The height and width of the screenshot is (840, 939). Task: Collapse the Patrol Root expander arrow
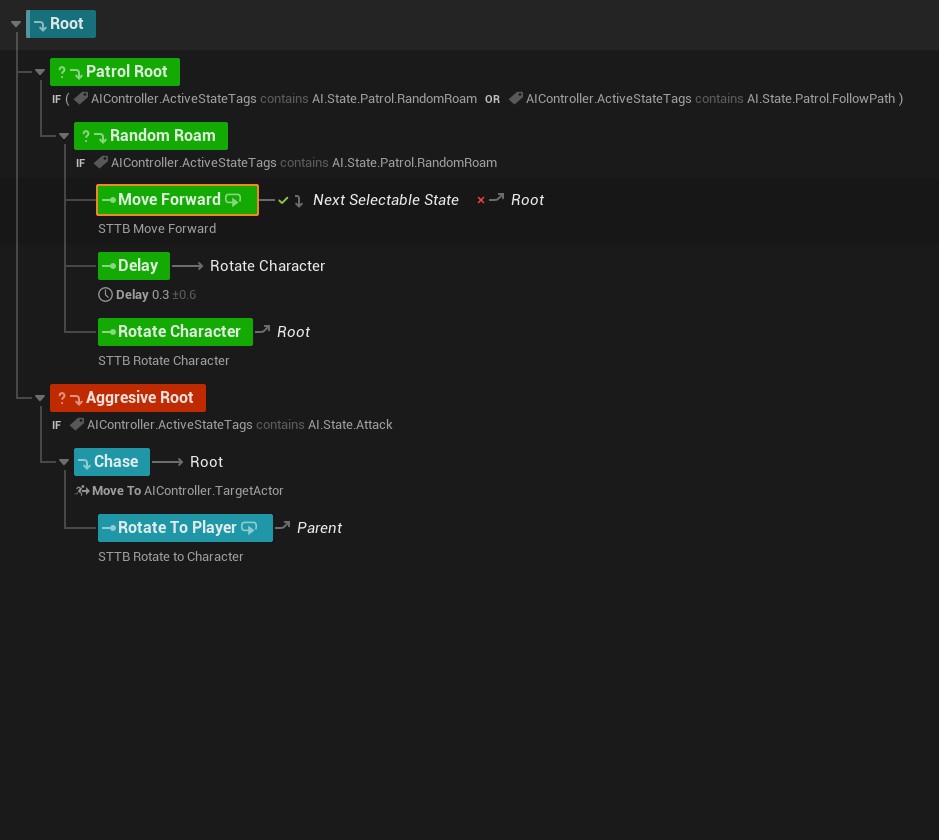[x=40, y=72]
